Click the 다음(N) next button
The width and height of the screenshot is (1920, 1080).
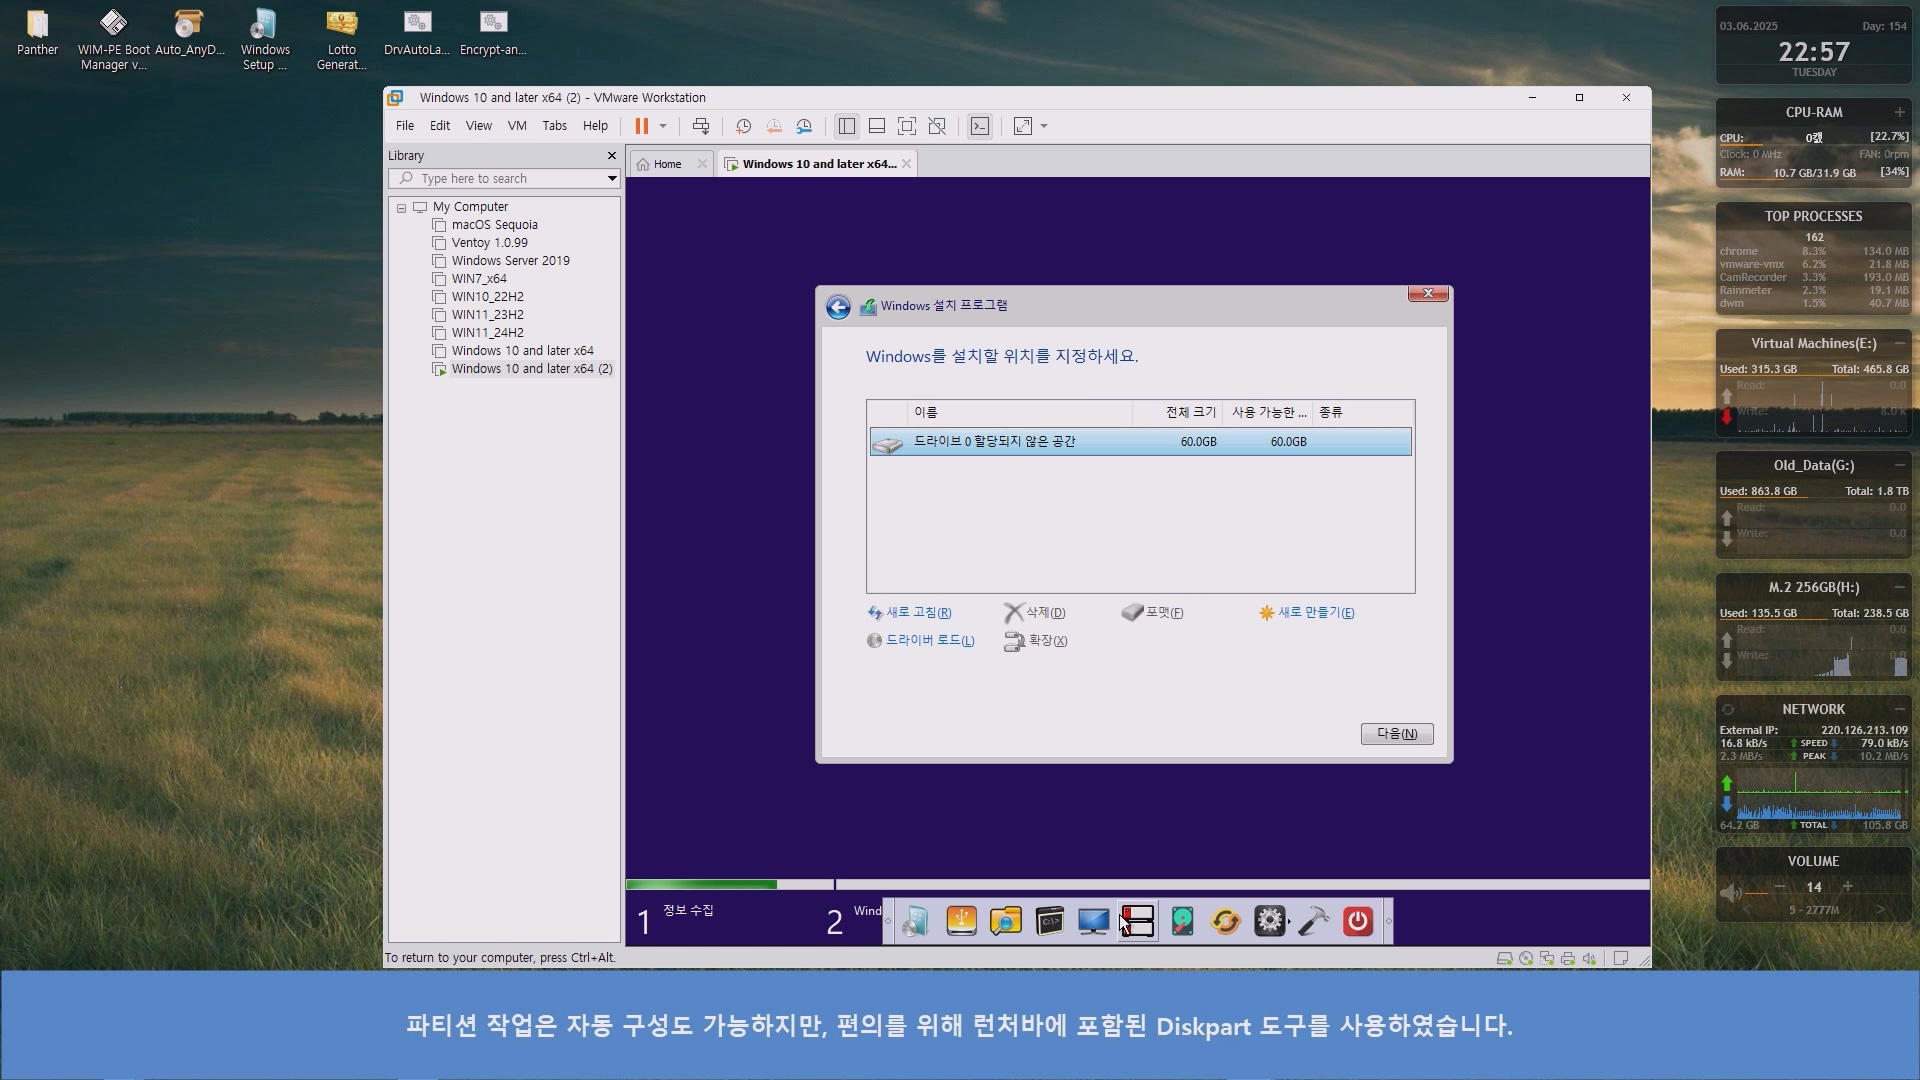pyautogui.click(x=1396, y=734)
